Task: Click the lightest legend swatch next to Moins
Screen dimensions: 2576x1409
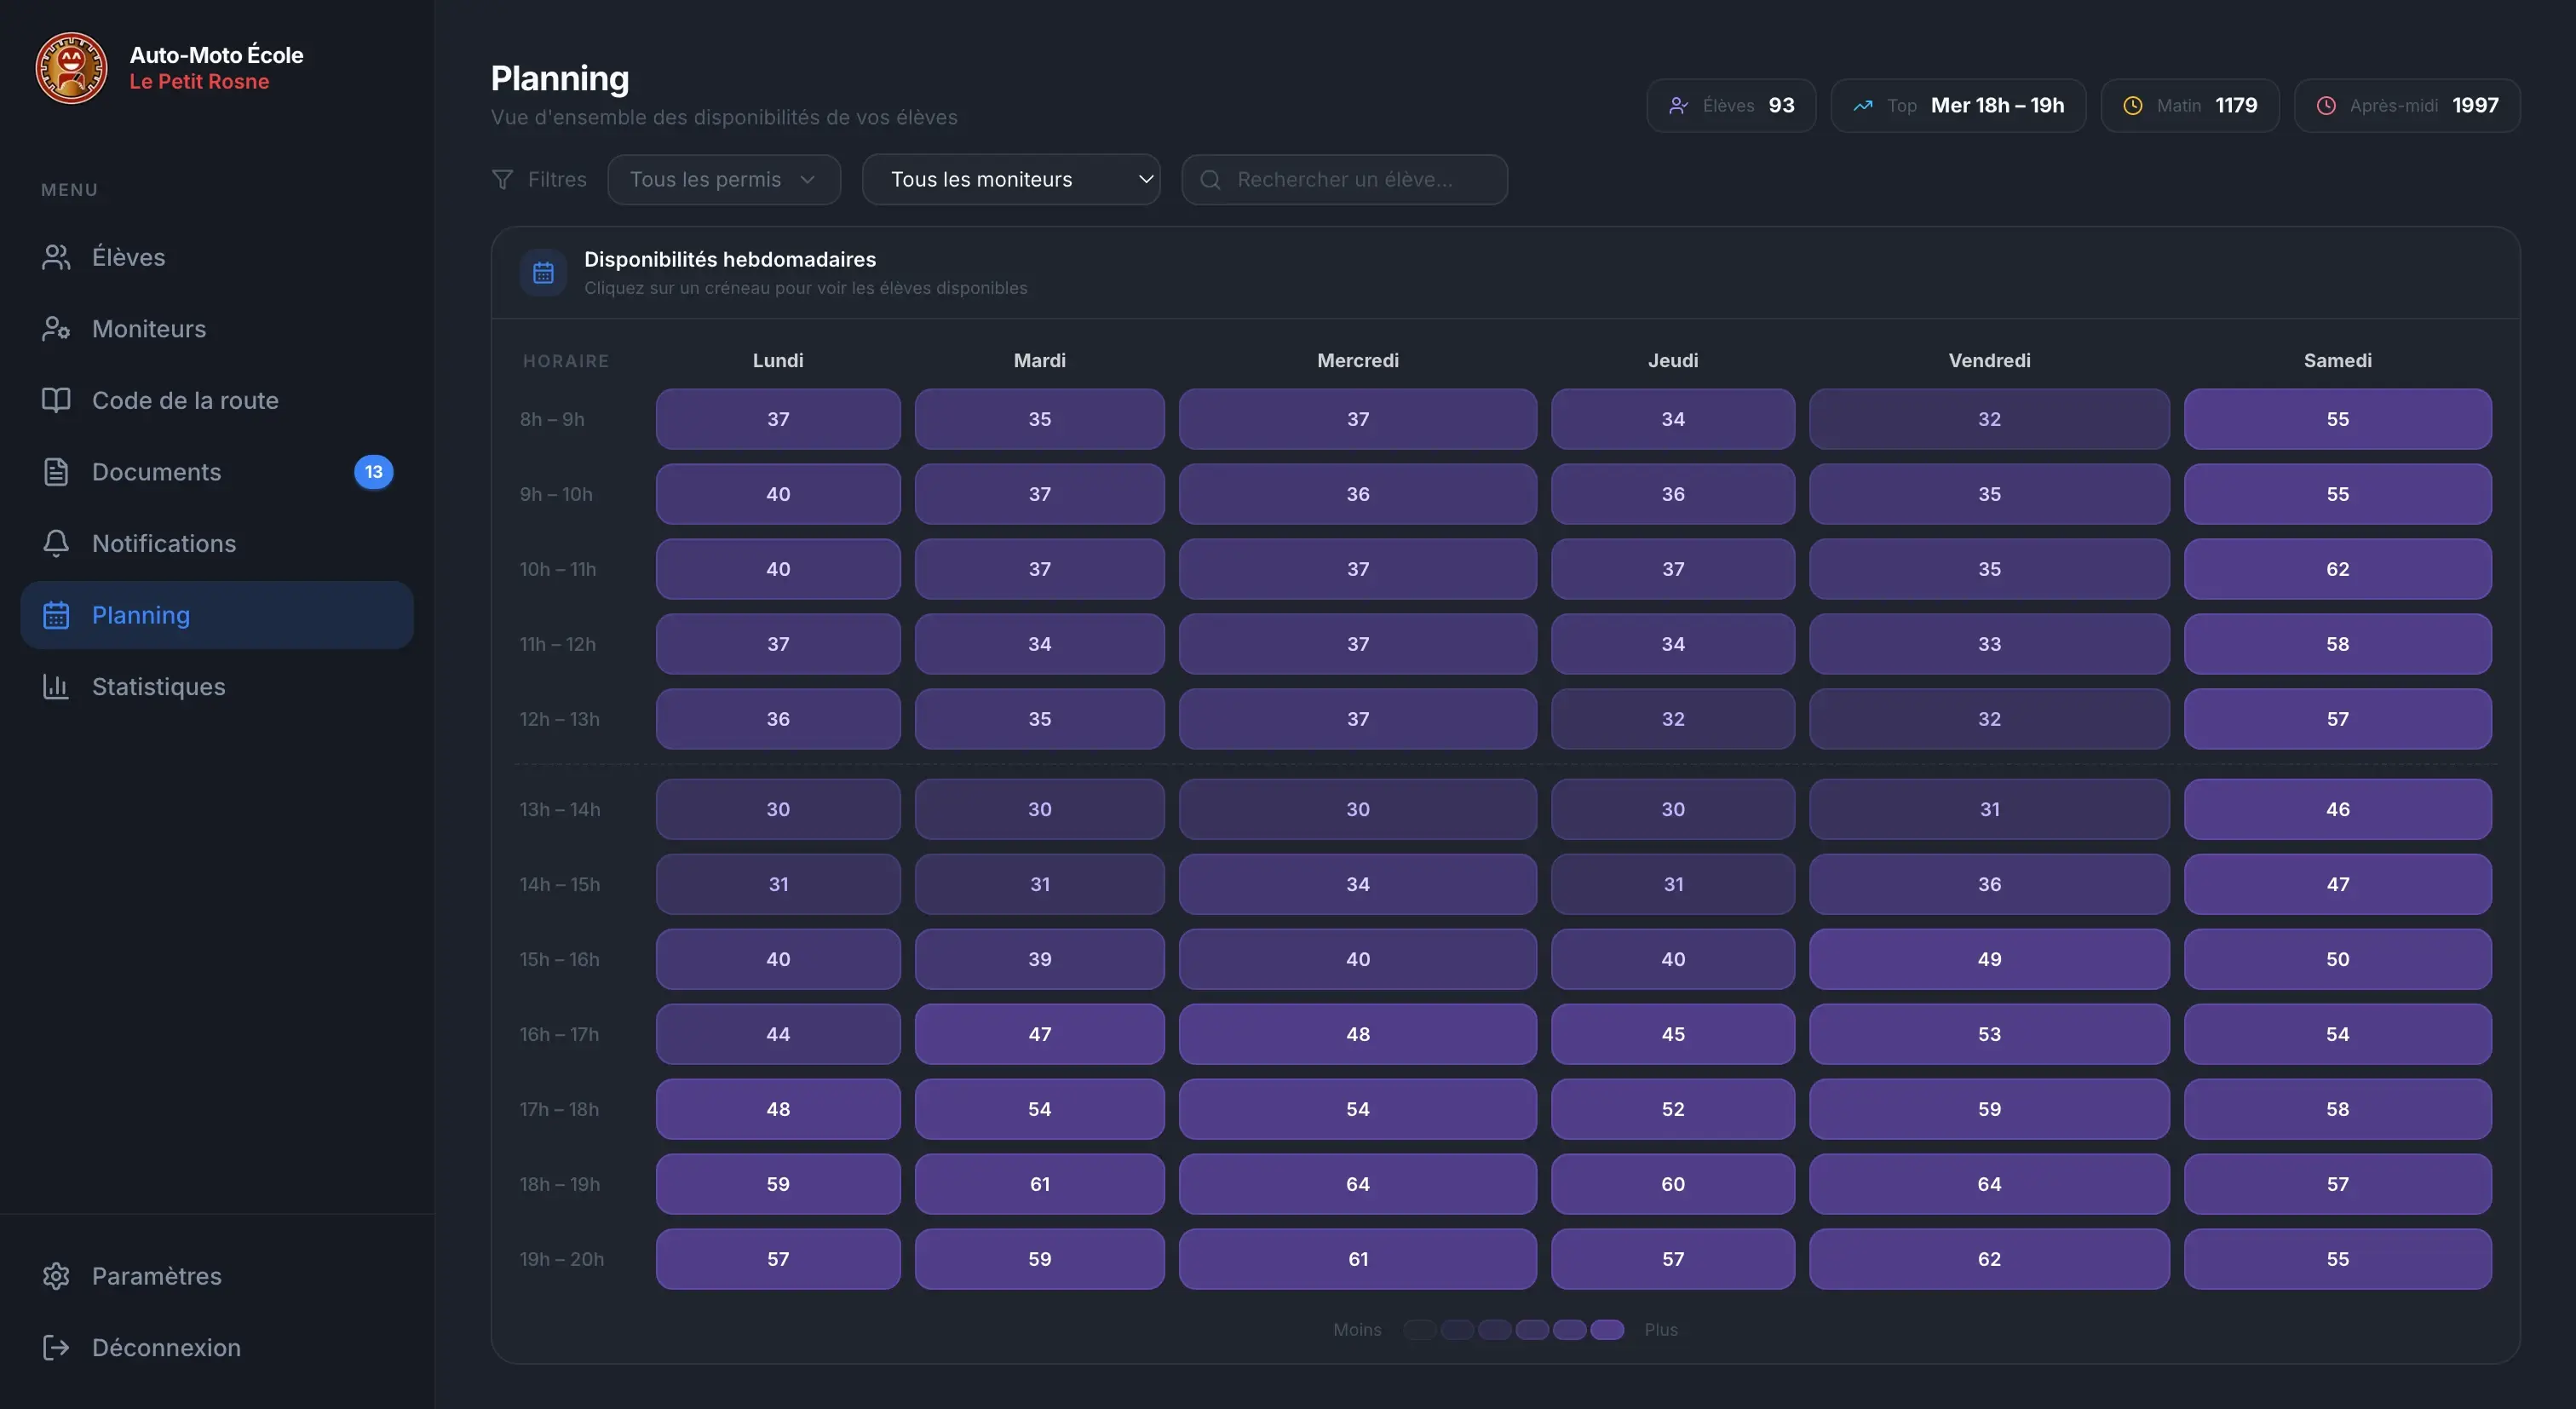Action: (1419, 1329)
